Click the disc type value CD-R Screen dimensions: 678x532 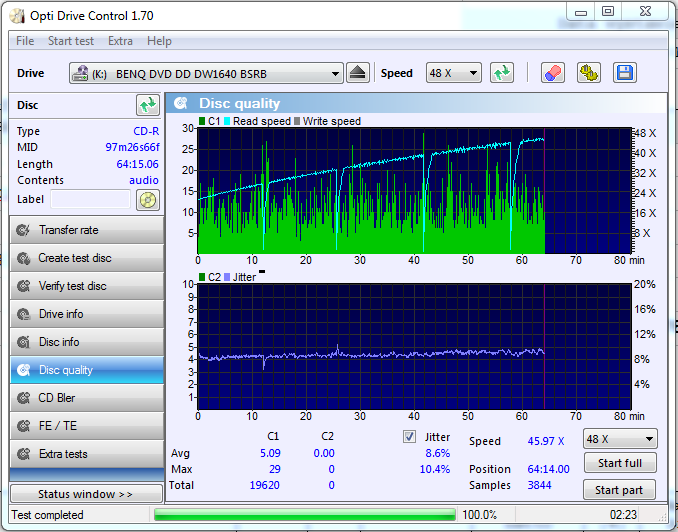pyautogui.click(x=146, y=131)
